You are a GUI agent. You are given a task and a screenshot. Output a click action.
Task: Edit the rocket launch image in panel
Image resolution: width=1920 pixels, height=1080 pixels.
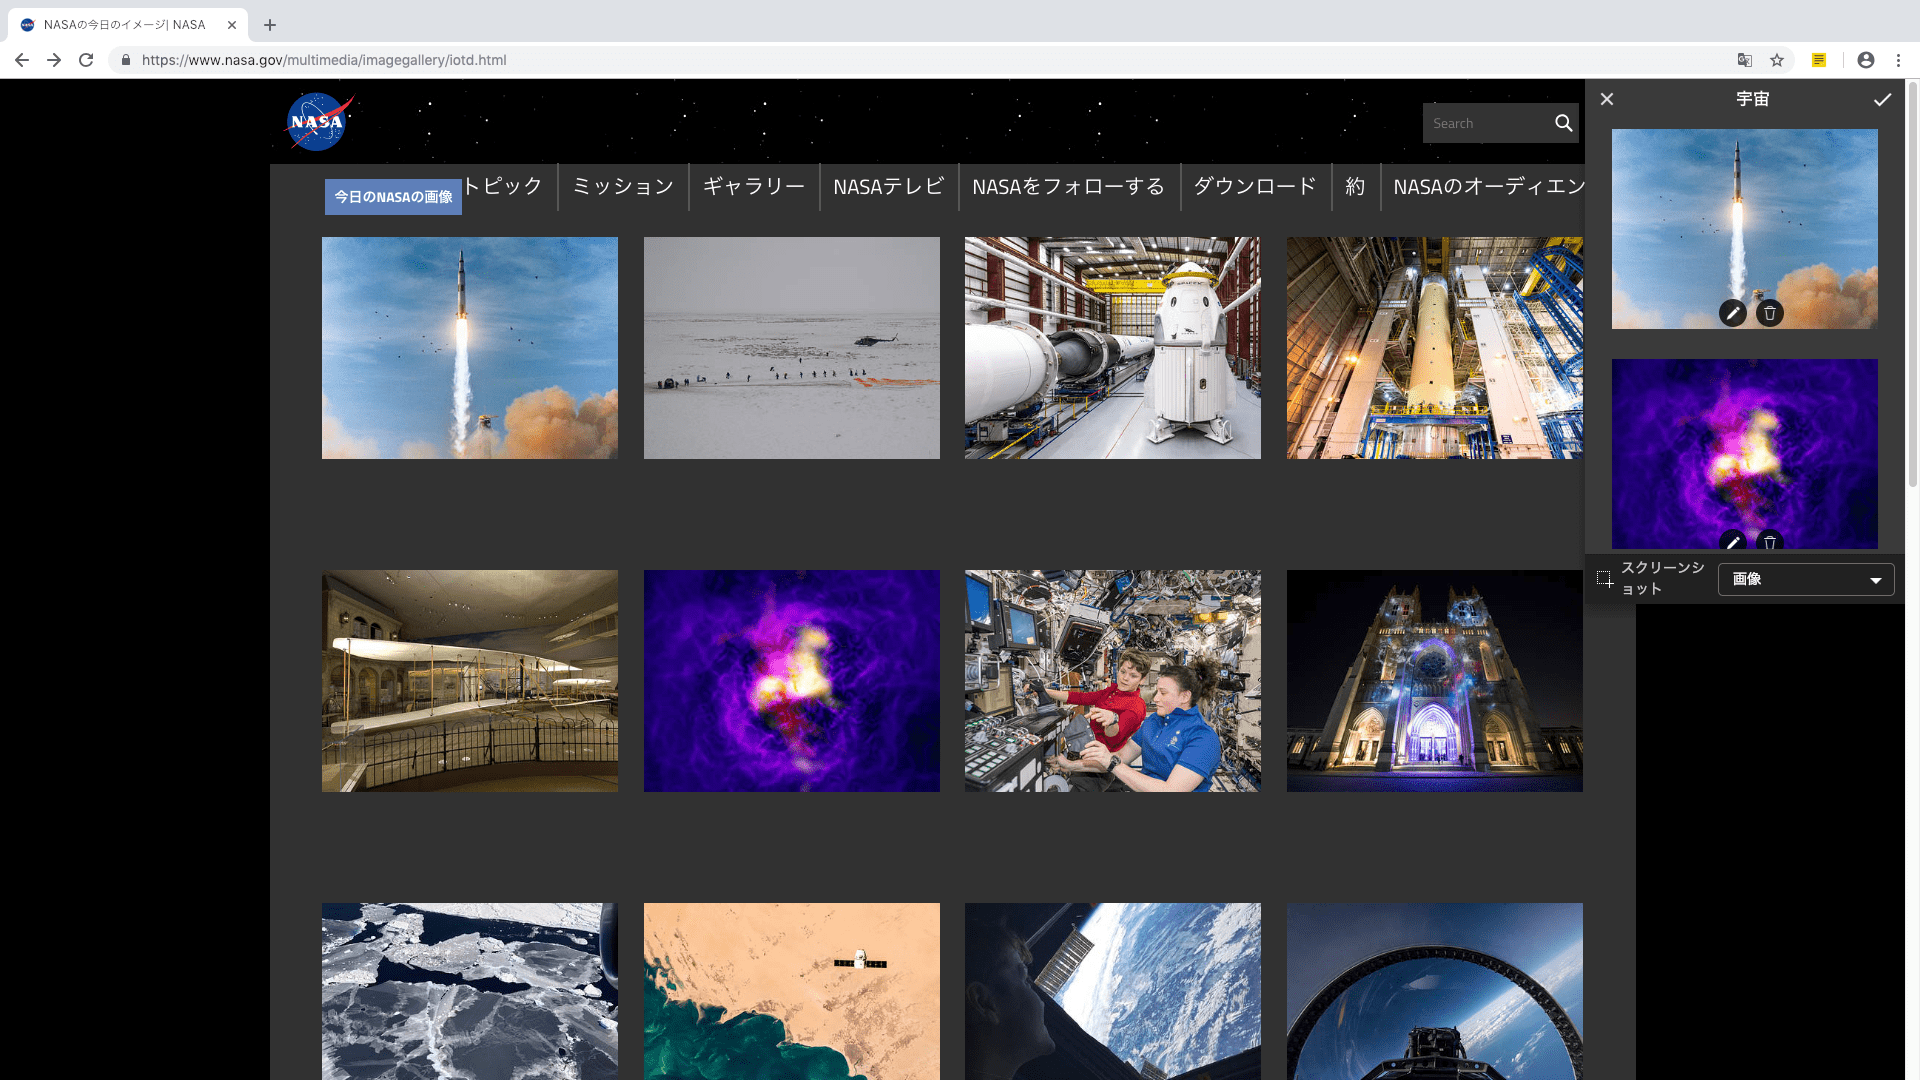coord(1733,313)
